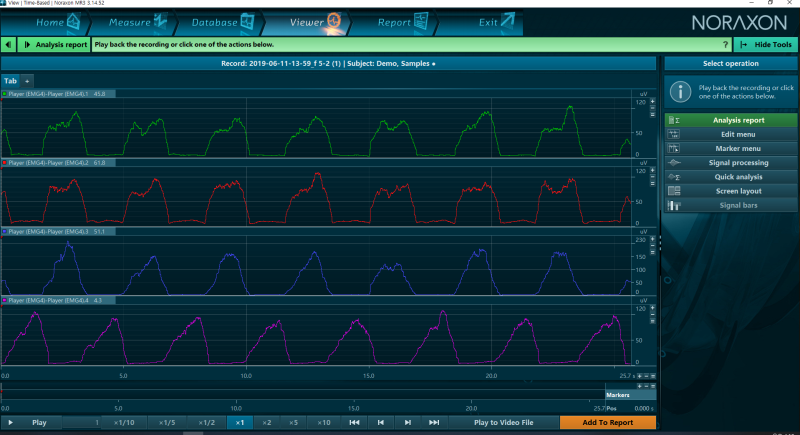Zoom in EMG4.2 amplitude with plus
This screenshot has height=435, width=800.
click(653, 170)
